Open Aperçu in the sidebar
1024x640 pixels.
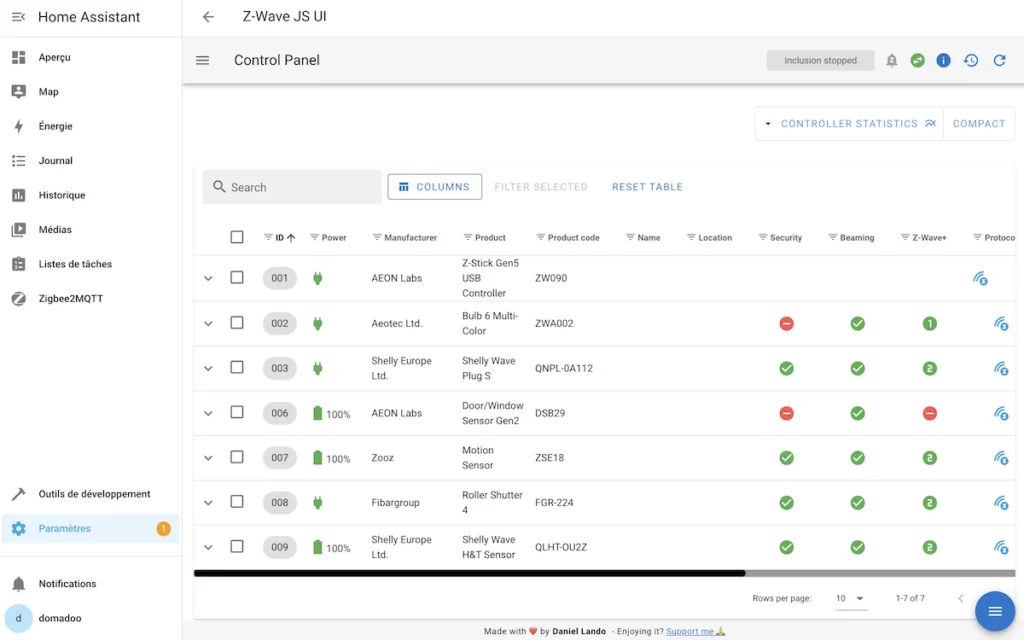pos(91,57)
